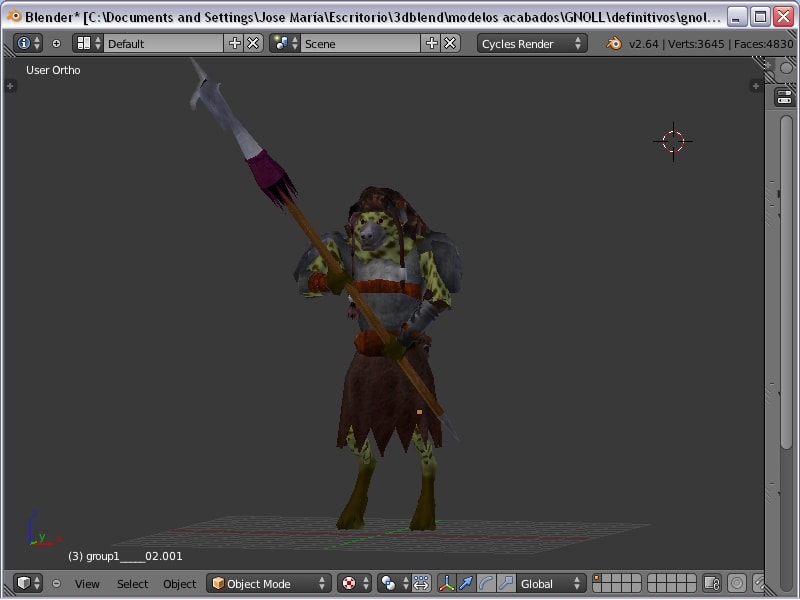Delete the Default screen layout

253,43
